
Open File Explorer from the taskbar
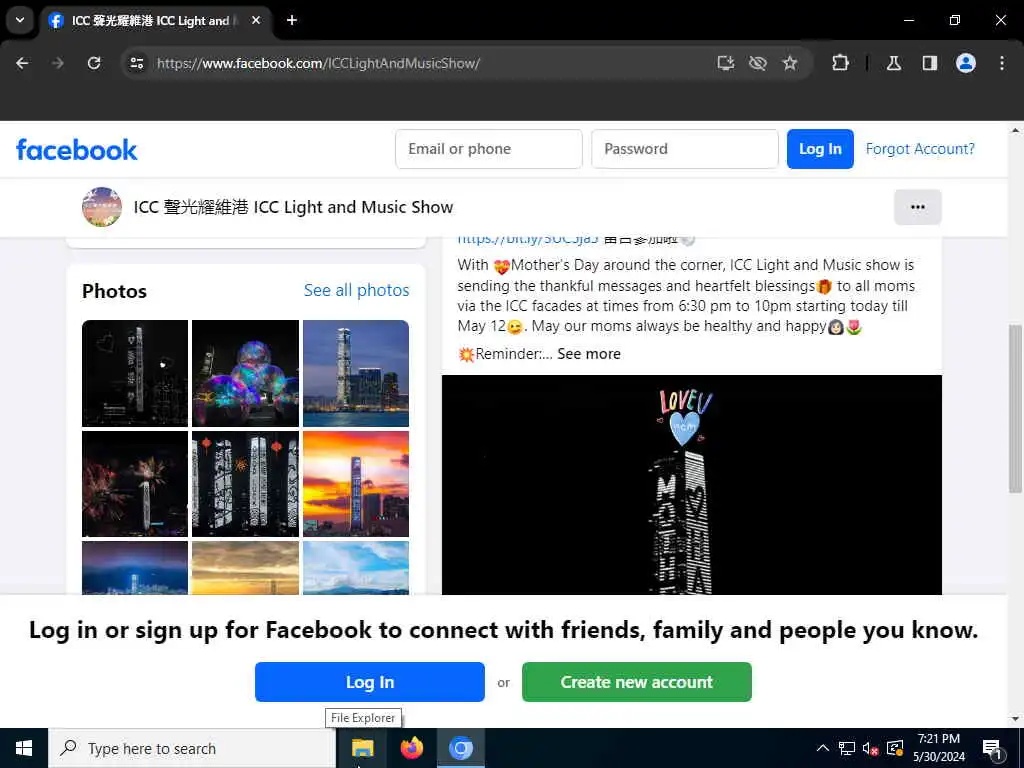coord(362,748)
